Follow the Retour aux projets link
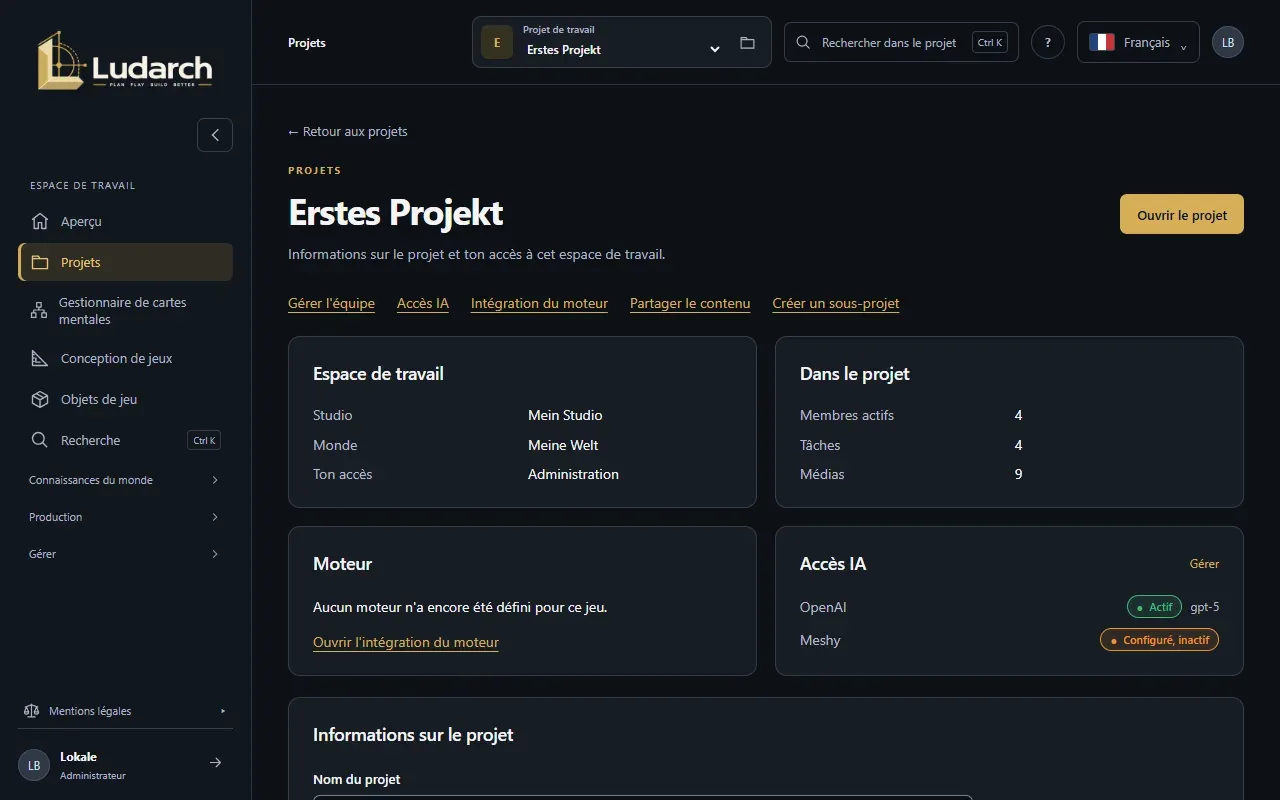 pyautogui.click(x=348, y=131)
